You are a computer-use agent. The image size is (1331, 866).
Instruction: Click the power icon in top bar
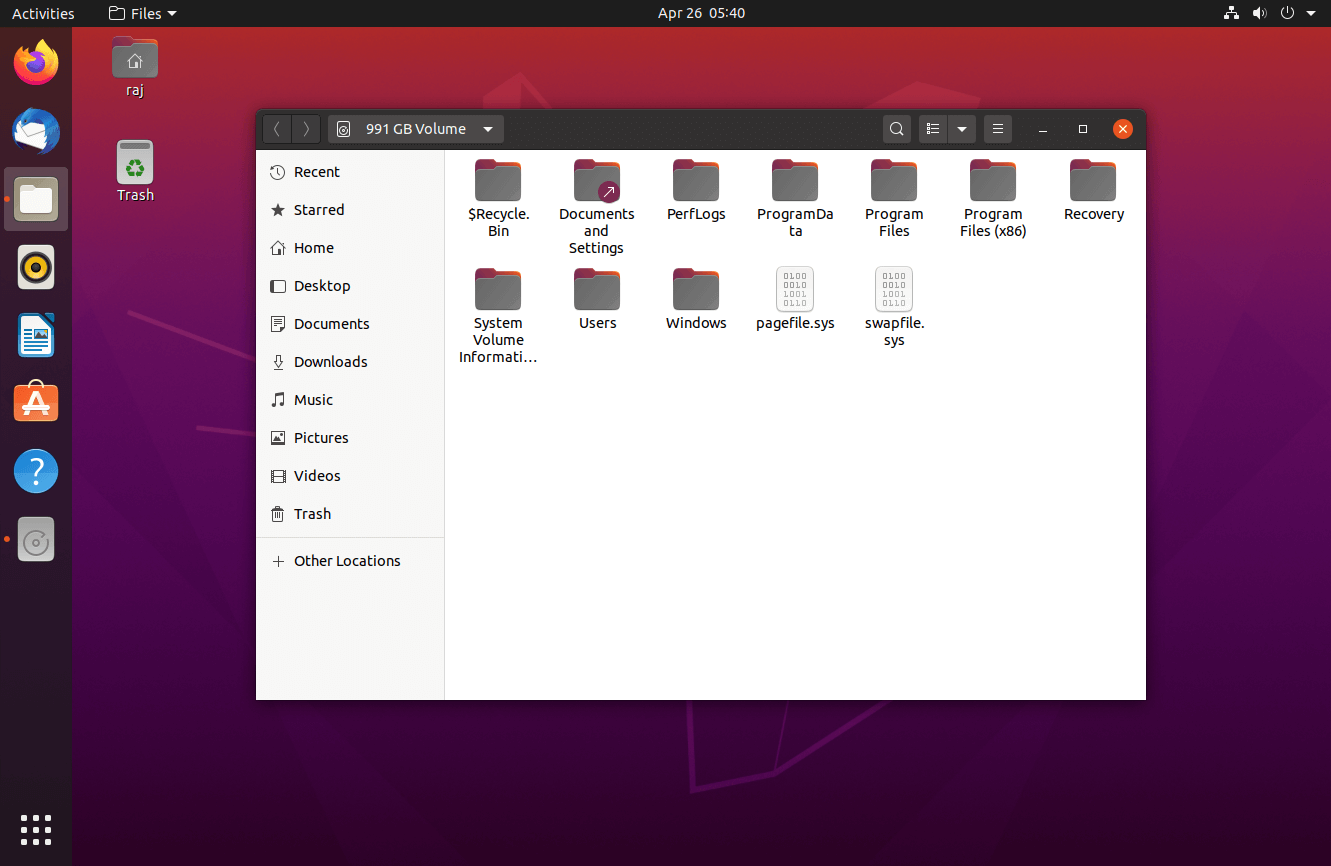(x=1287, y=13)
